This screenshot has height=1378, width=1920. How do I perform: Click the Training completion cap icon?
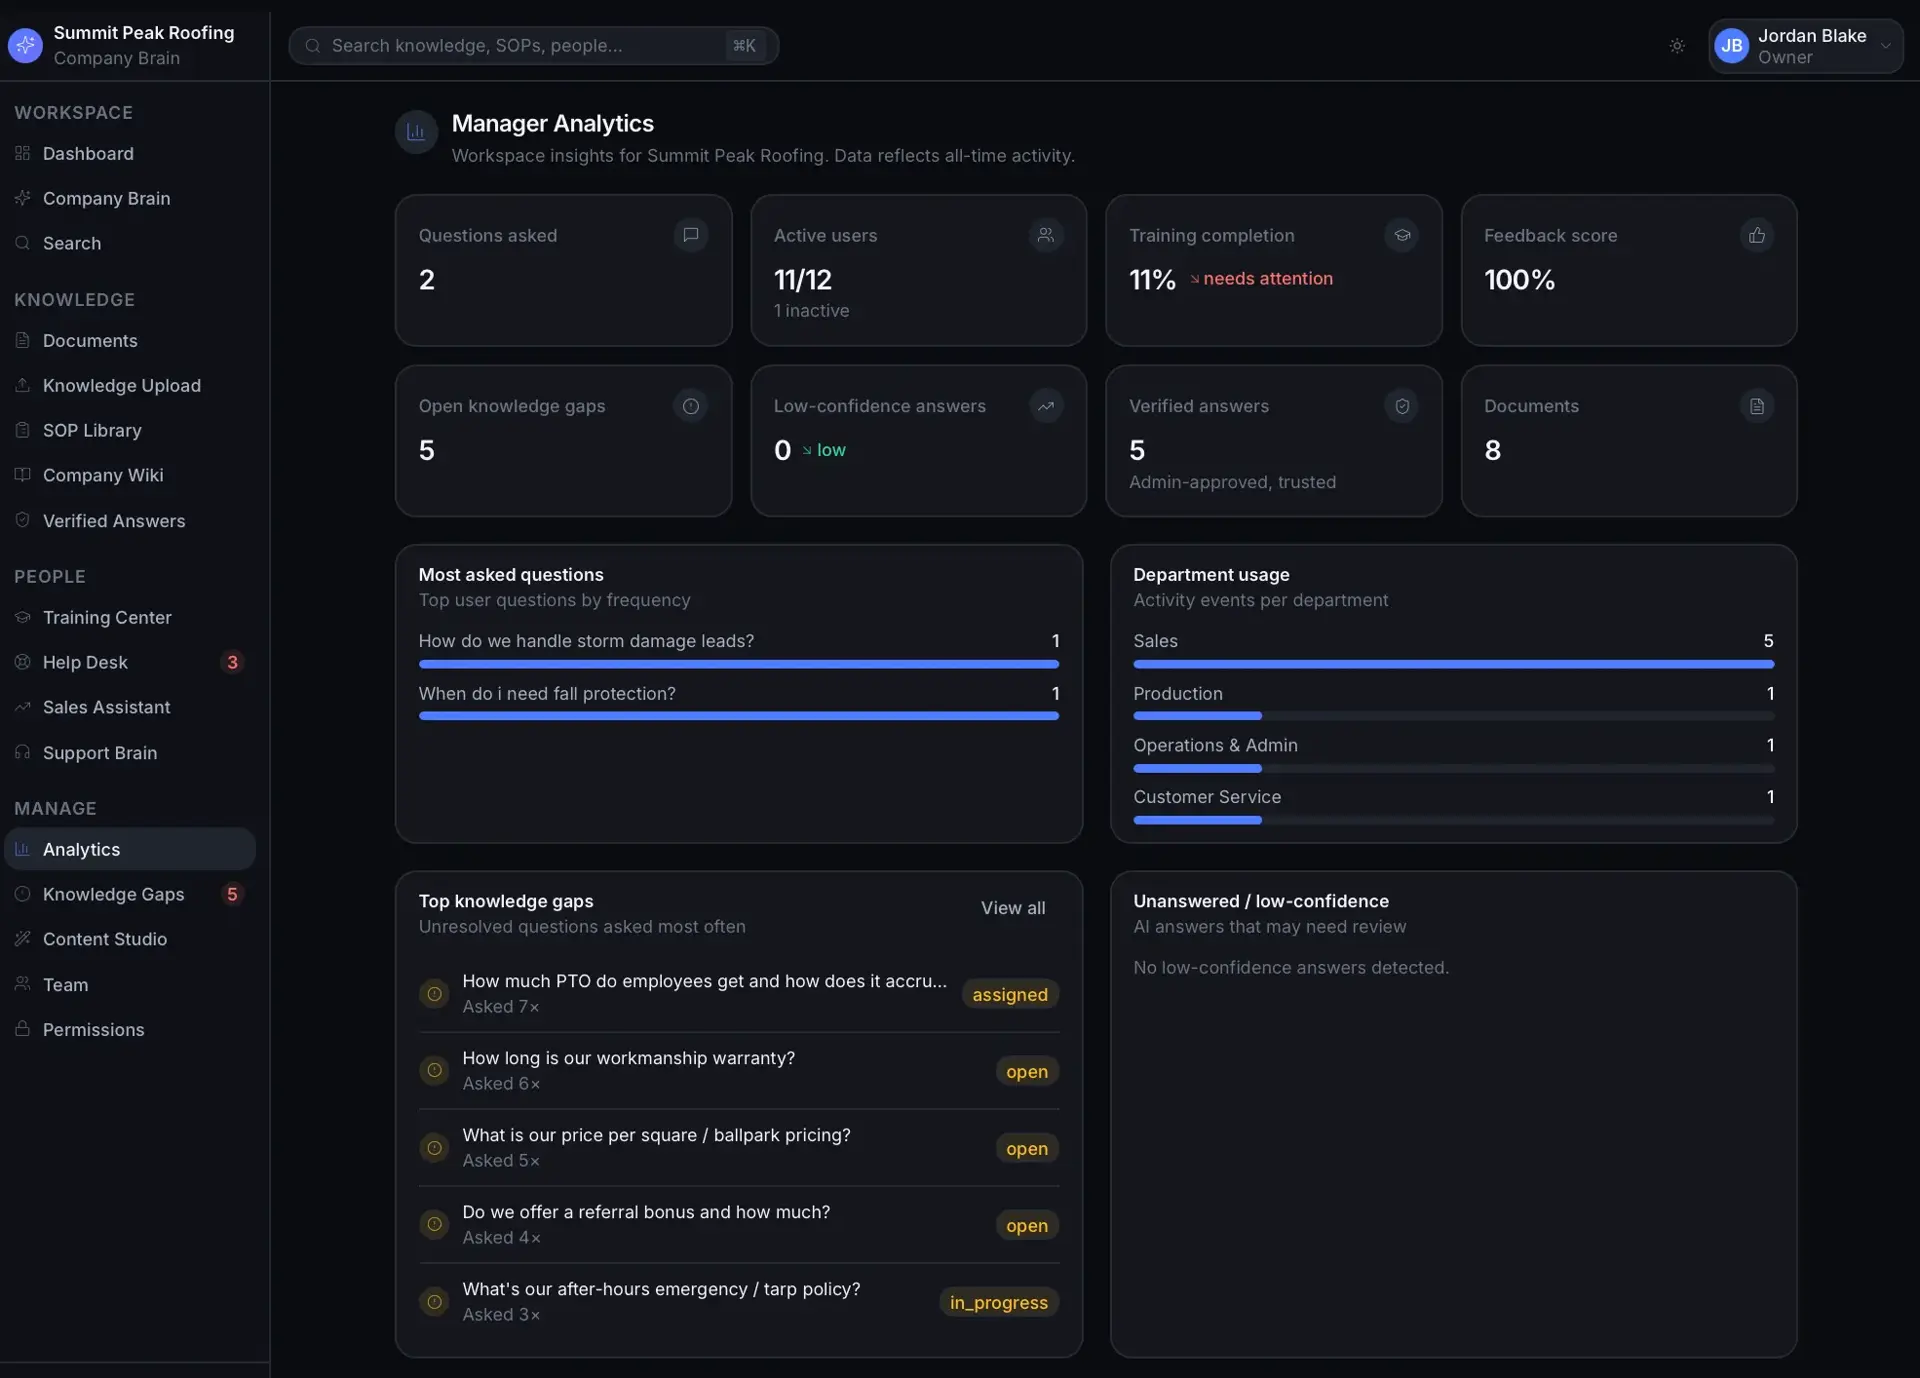(x=1402, y=235)
